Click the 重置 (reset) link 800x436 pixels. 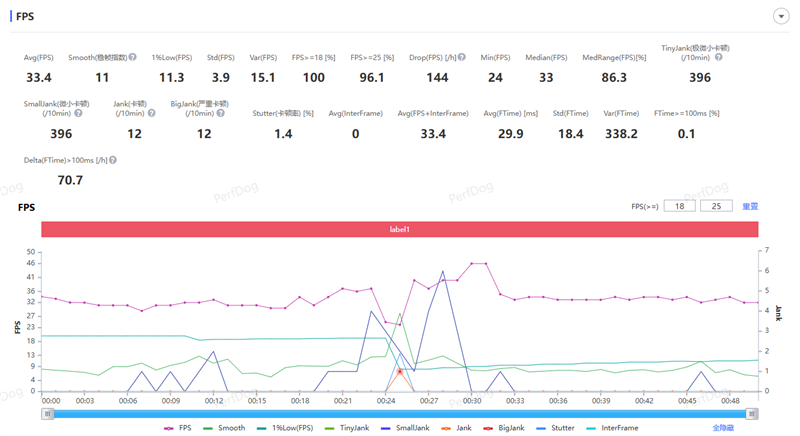click(x=749, y=206)
